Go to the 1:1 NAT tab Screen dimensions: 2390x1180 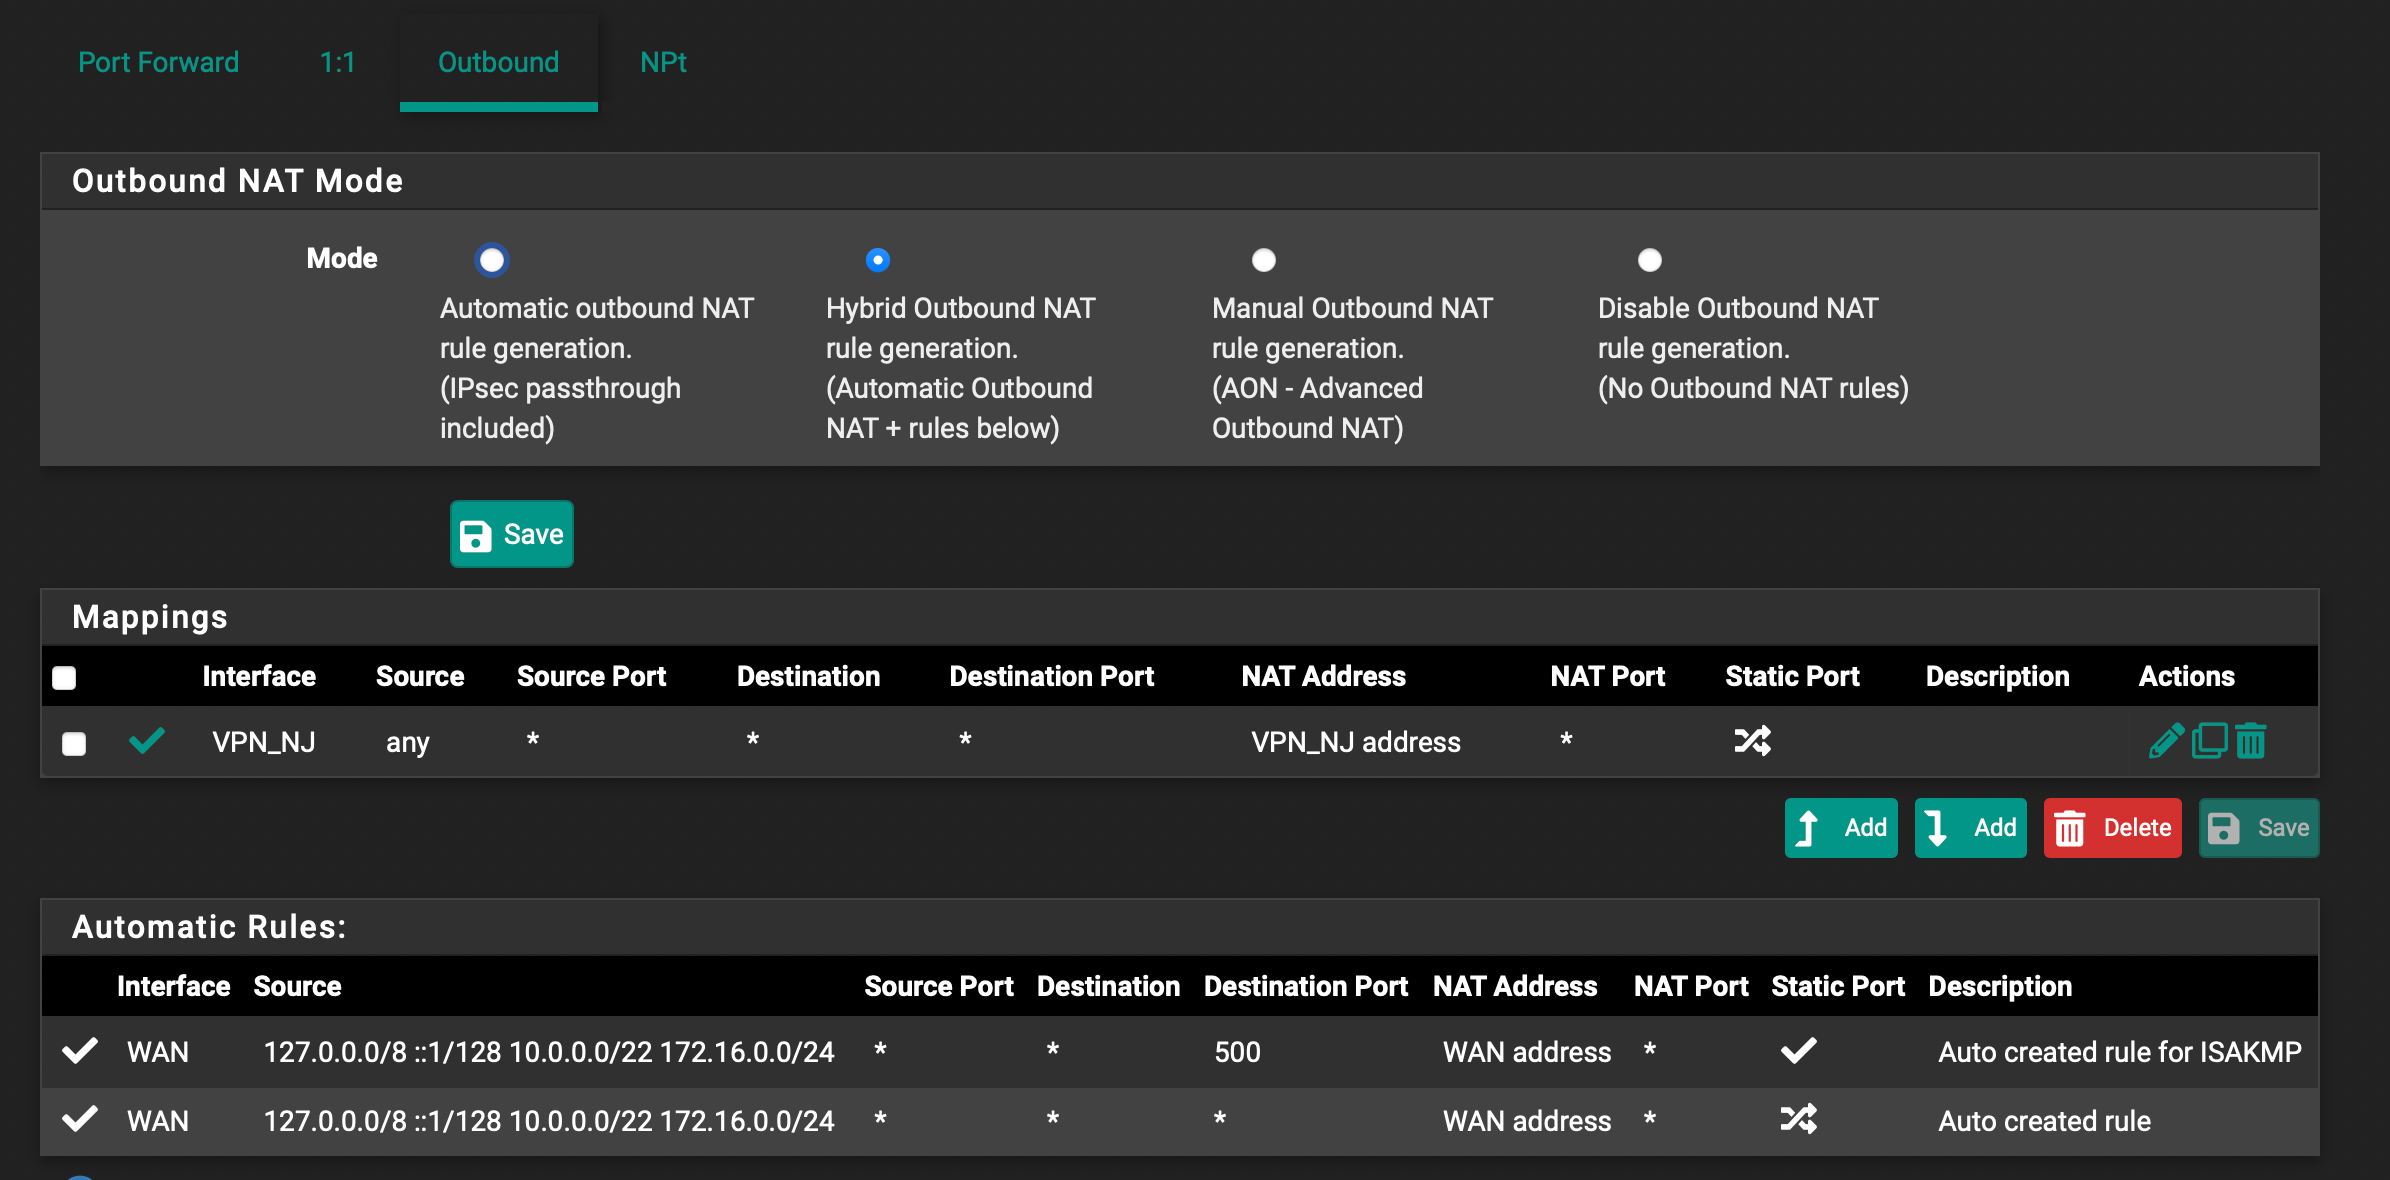pos(337,62)
